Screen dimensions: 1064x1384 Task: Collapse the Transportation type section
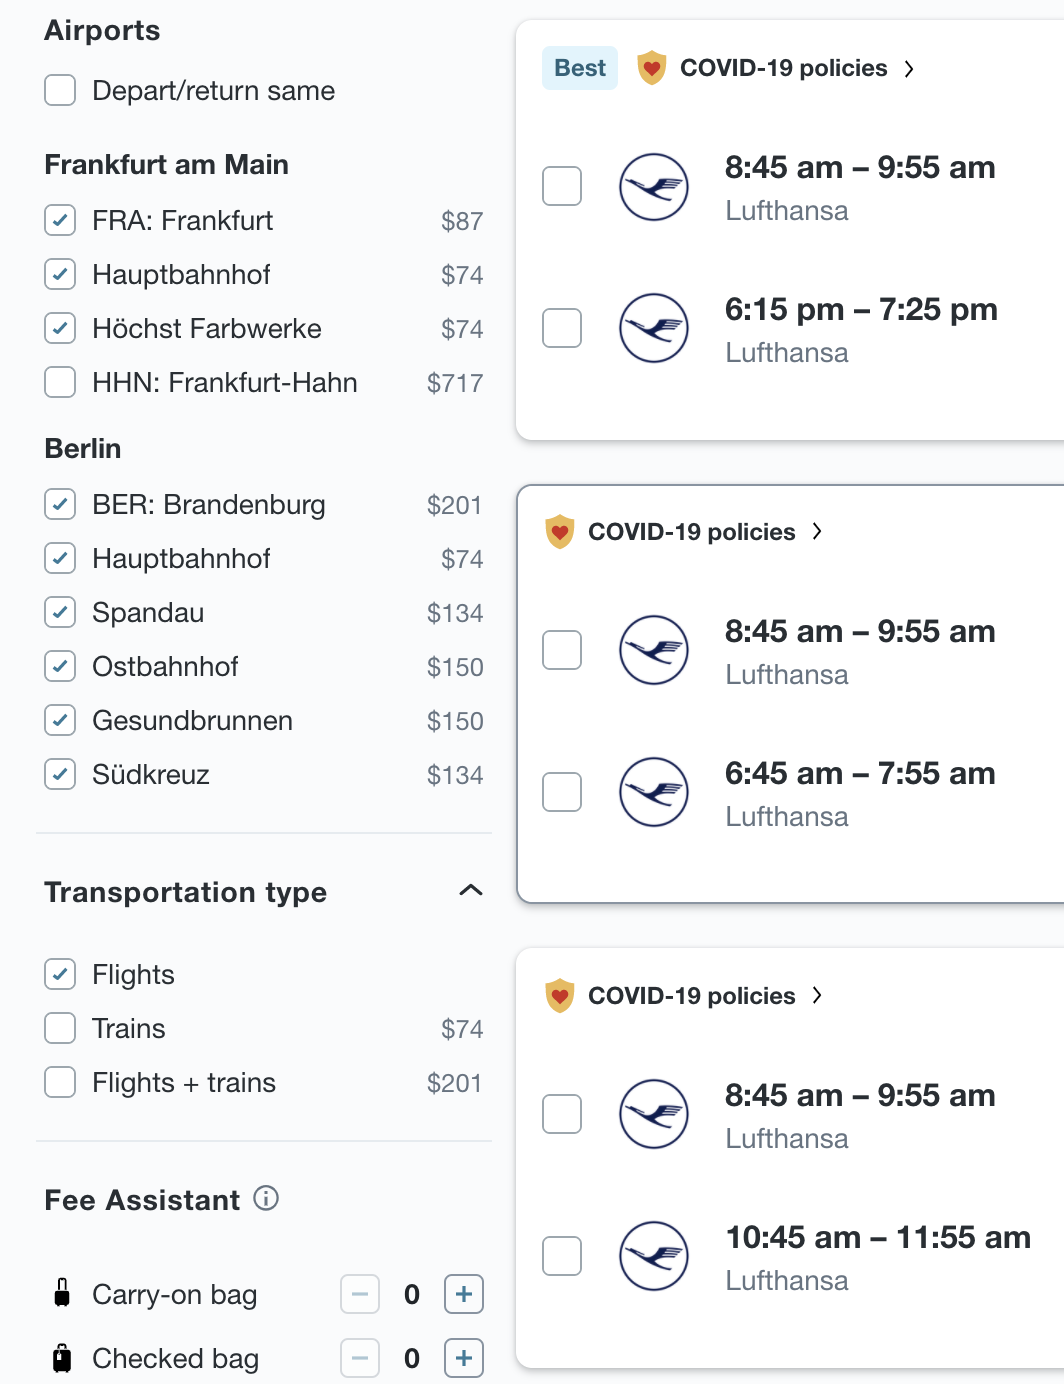click(470, 890)
